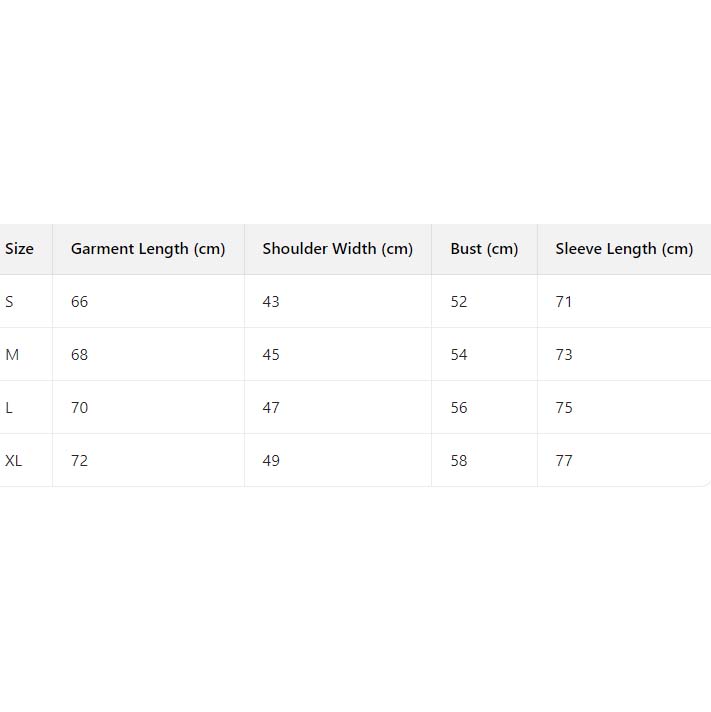Click the Garment Length (cm) header
This screenshot has height=712, width=711.
(x=148, y=249)
